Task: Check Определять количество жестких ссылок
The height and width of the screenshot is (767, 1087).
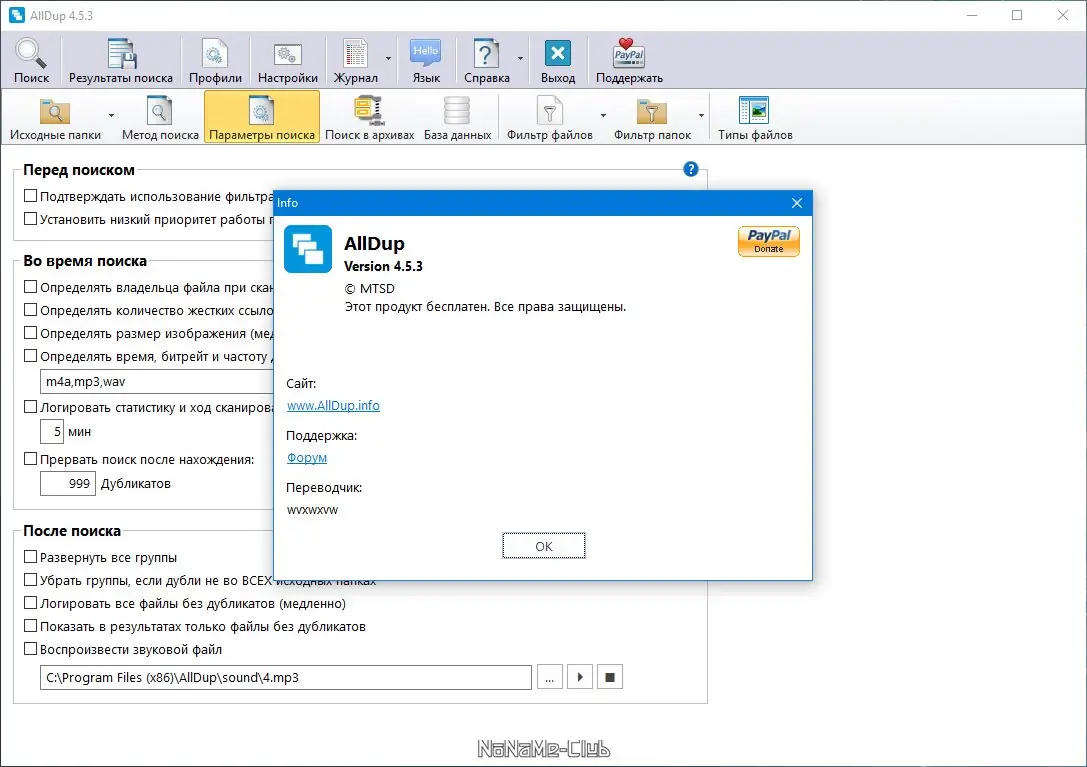Action: (31, 309)
